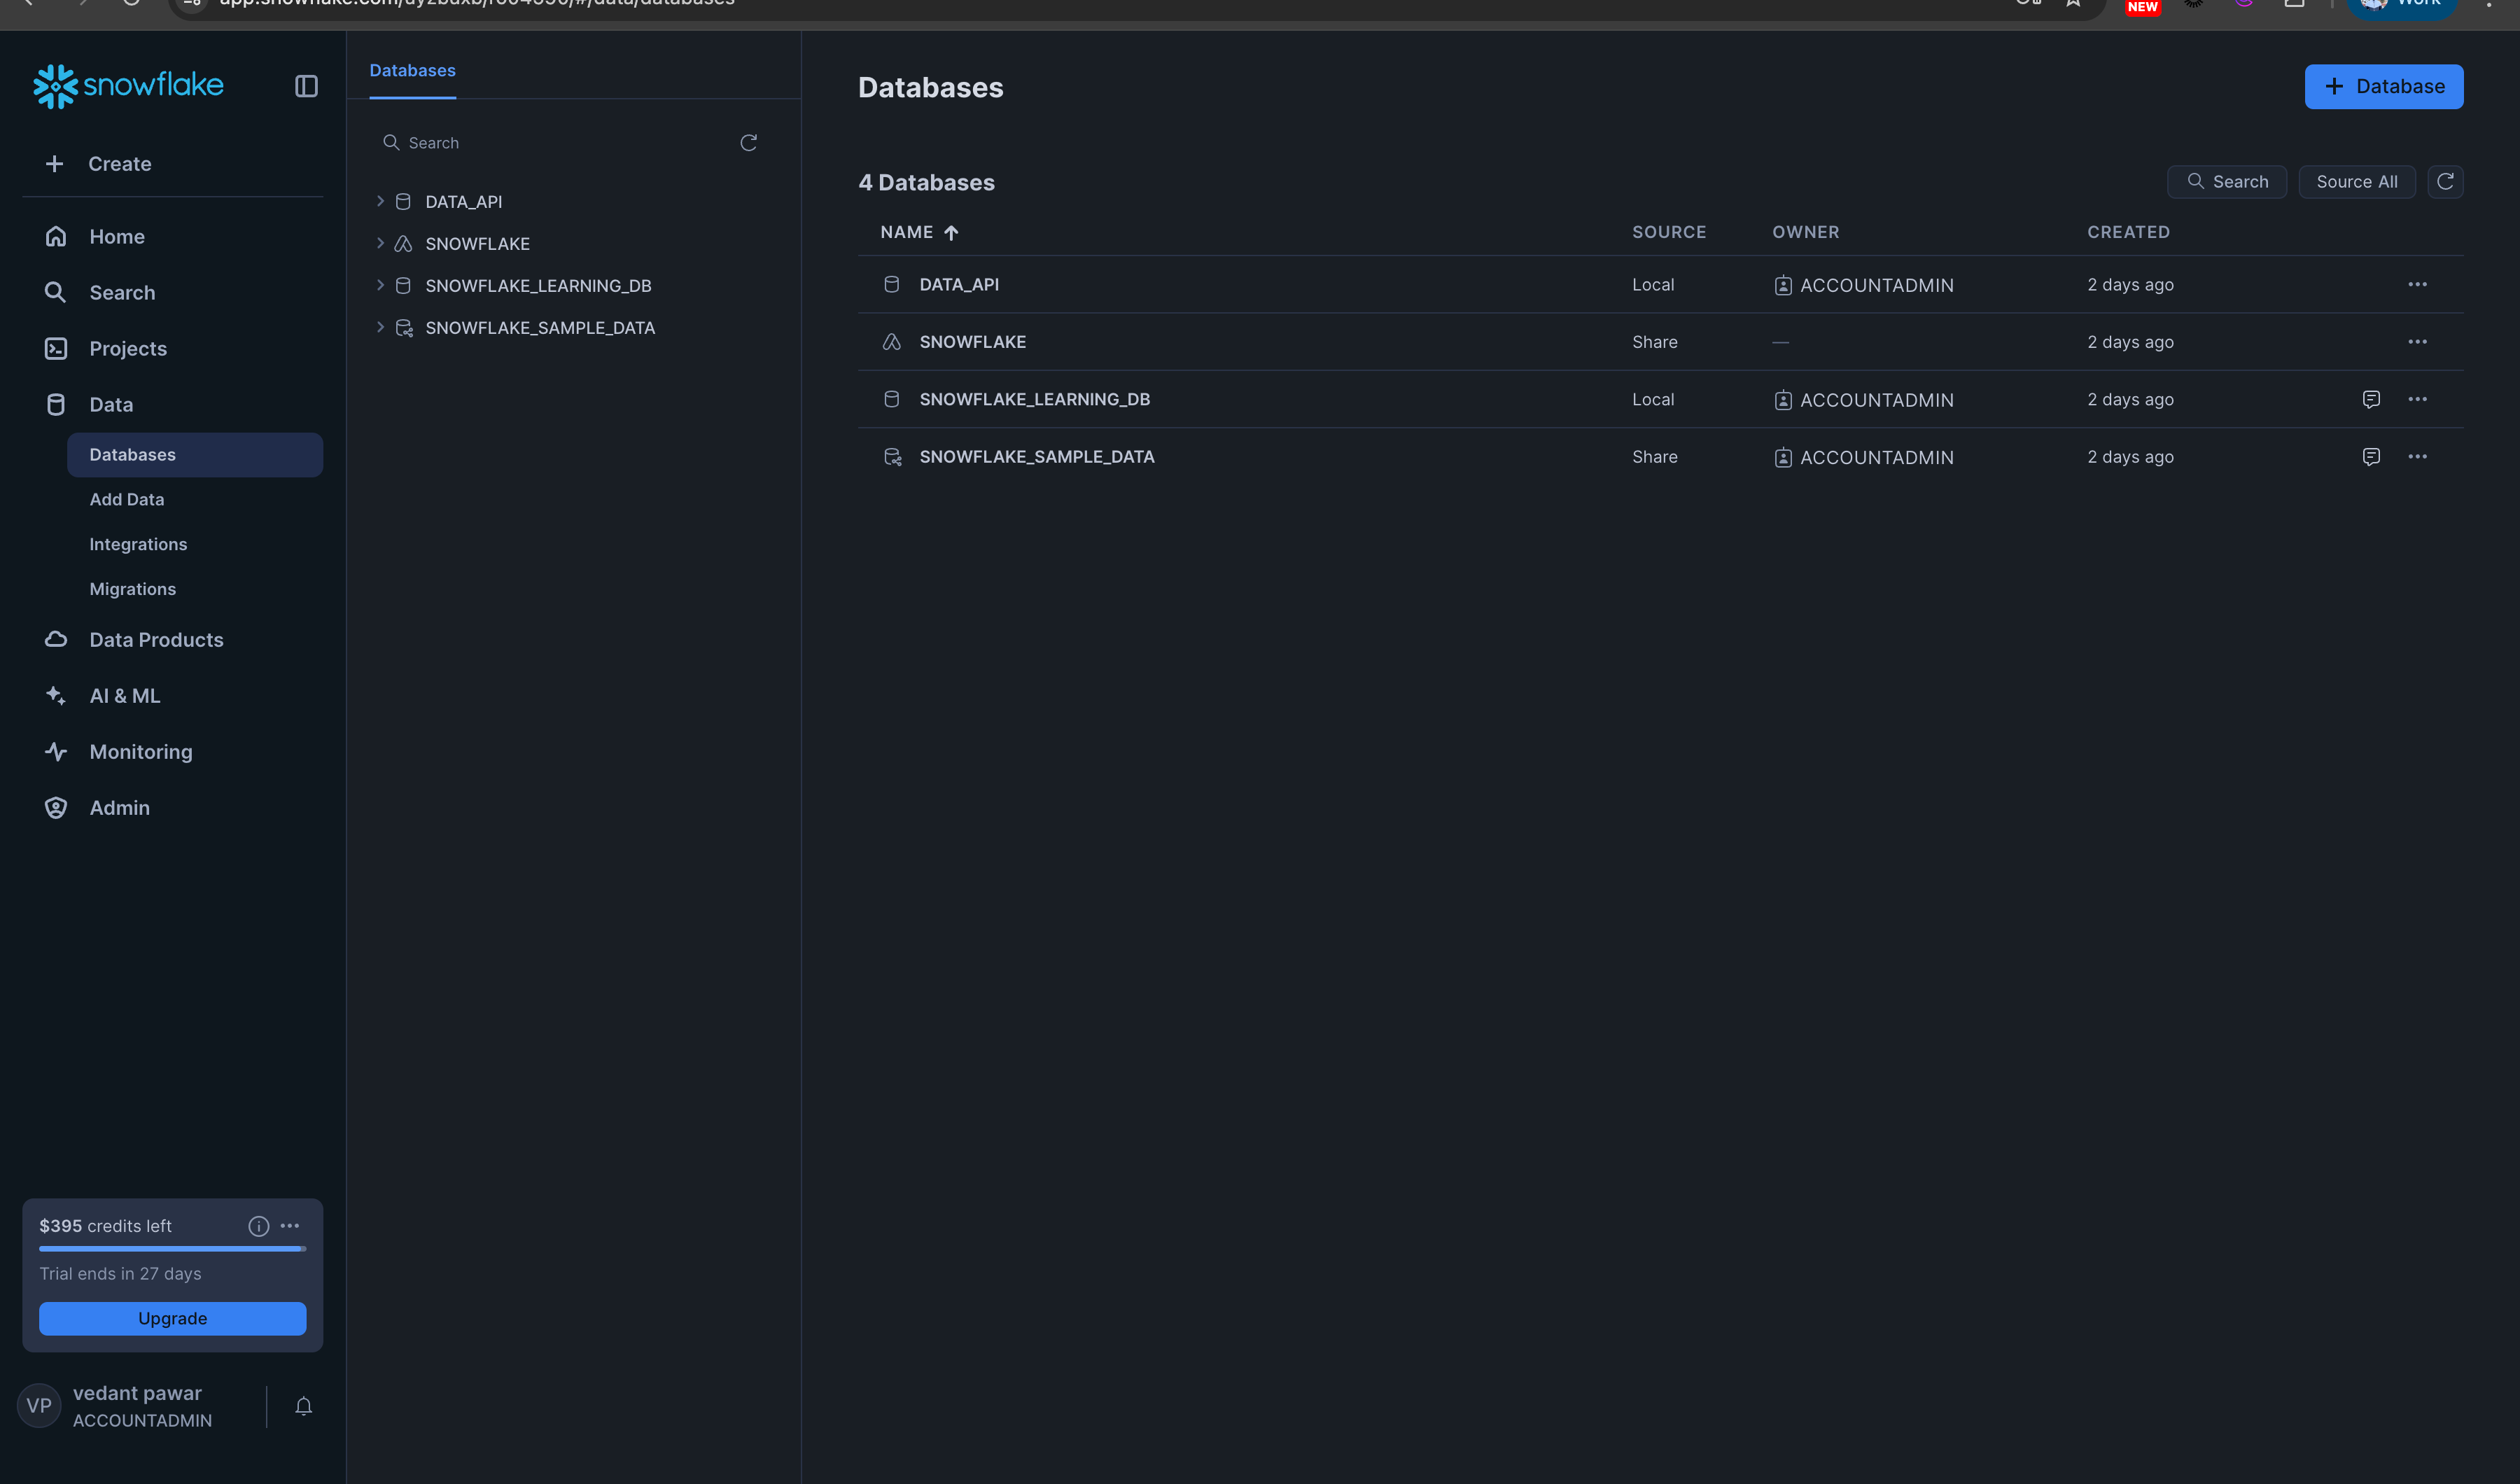Click the Projects terminal icon
The width and height of the screenshot is (2520, 1484).
tap(56, 348)
